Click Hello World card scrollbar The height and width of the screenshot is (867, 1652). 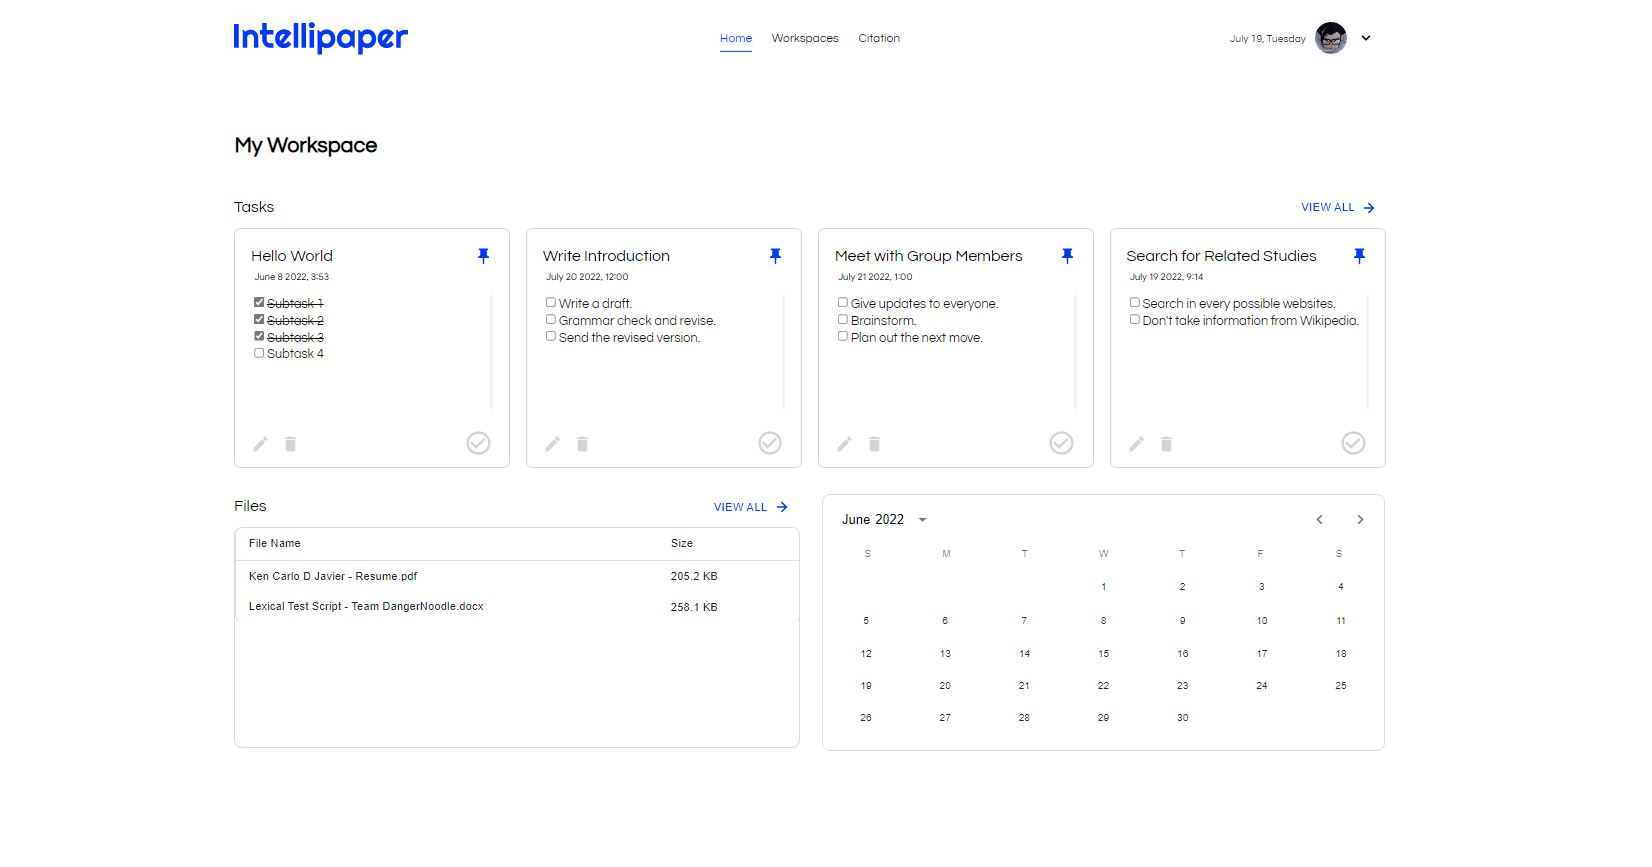click(491, 351)
